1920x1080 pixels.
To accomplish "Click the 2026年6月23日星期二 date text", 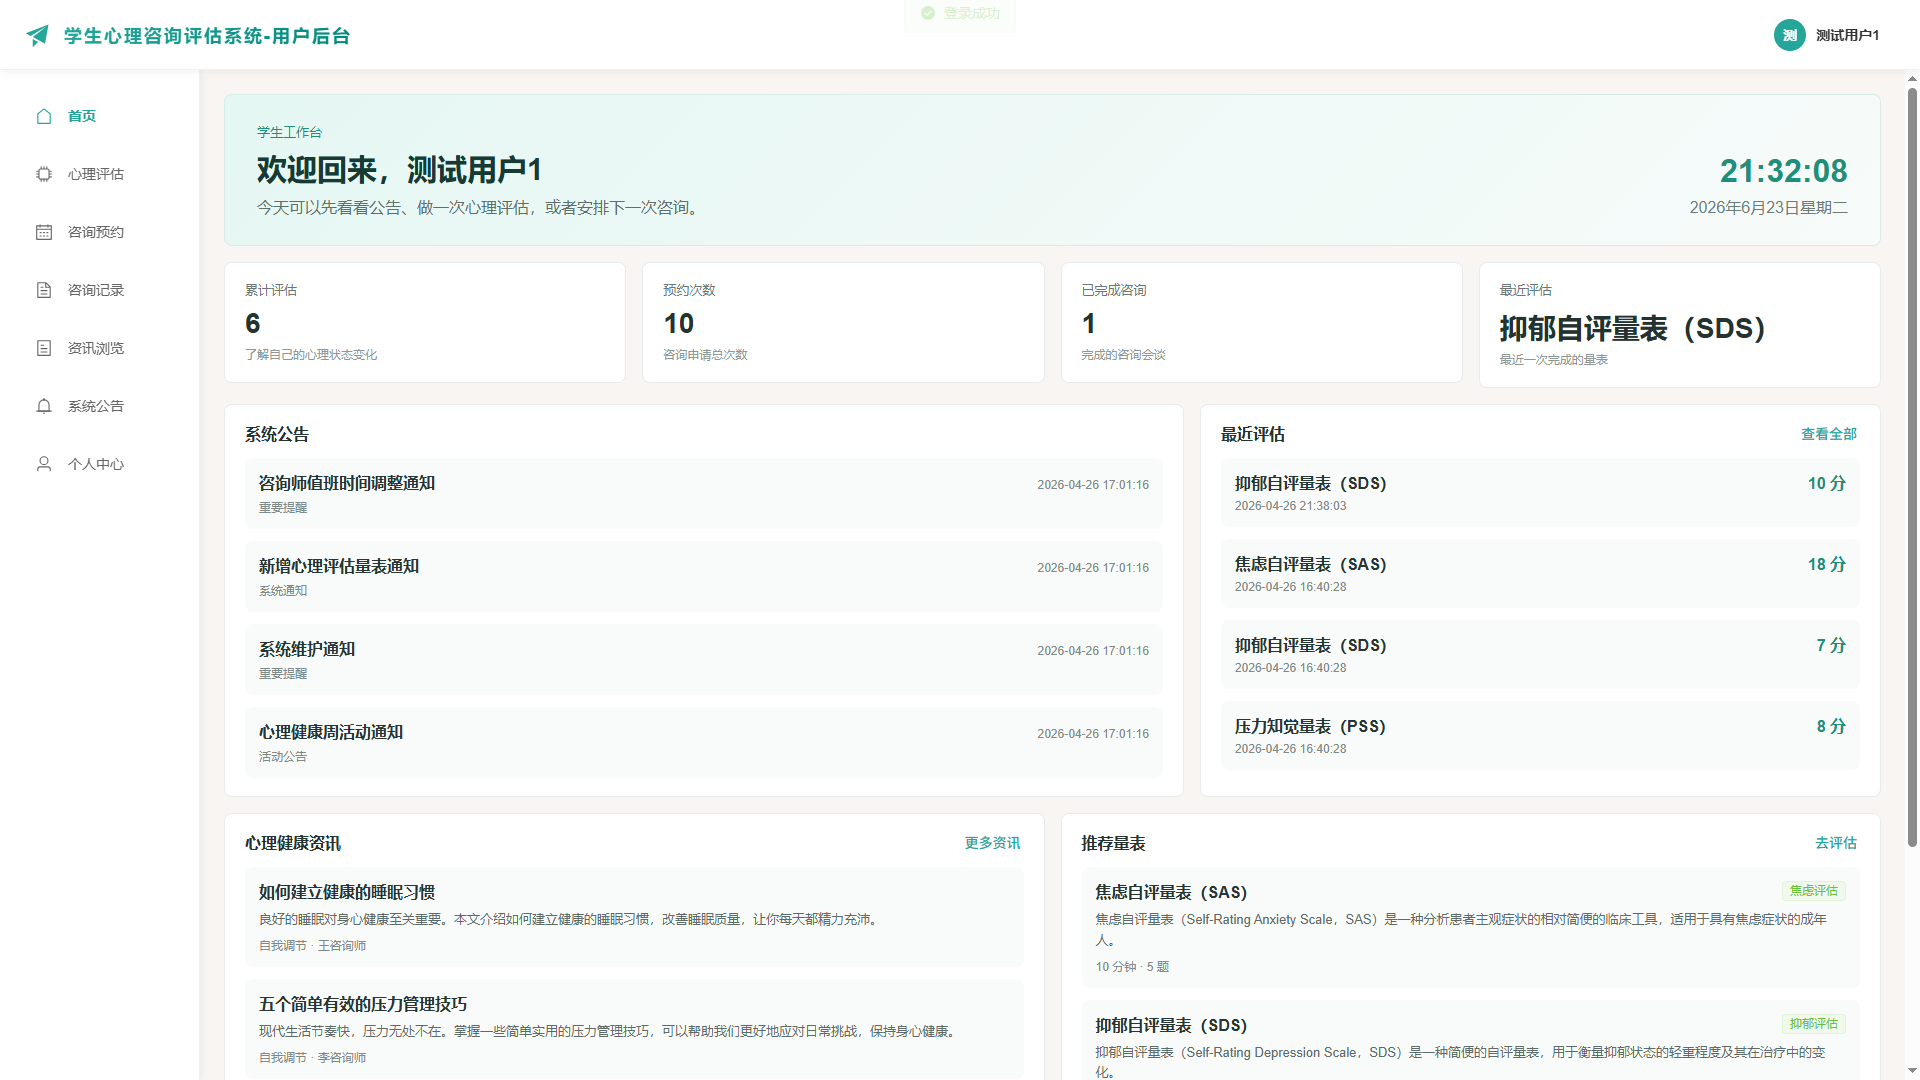I will [x=1768, y=208].
